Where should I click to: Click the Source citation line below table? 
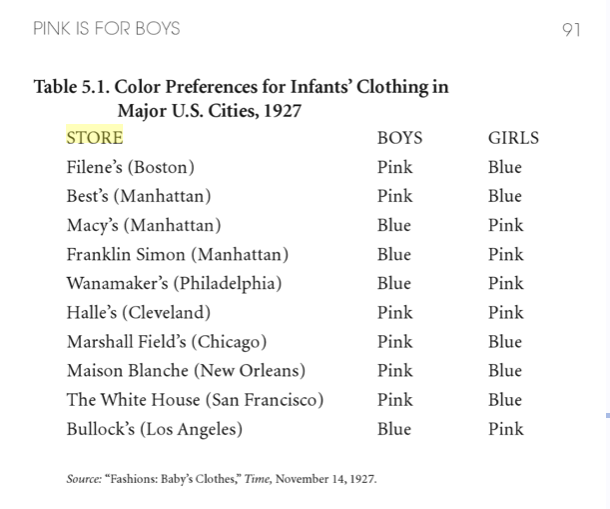[221, 479]
